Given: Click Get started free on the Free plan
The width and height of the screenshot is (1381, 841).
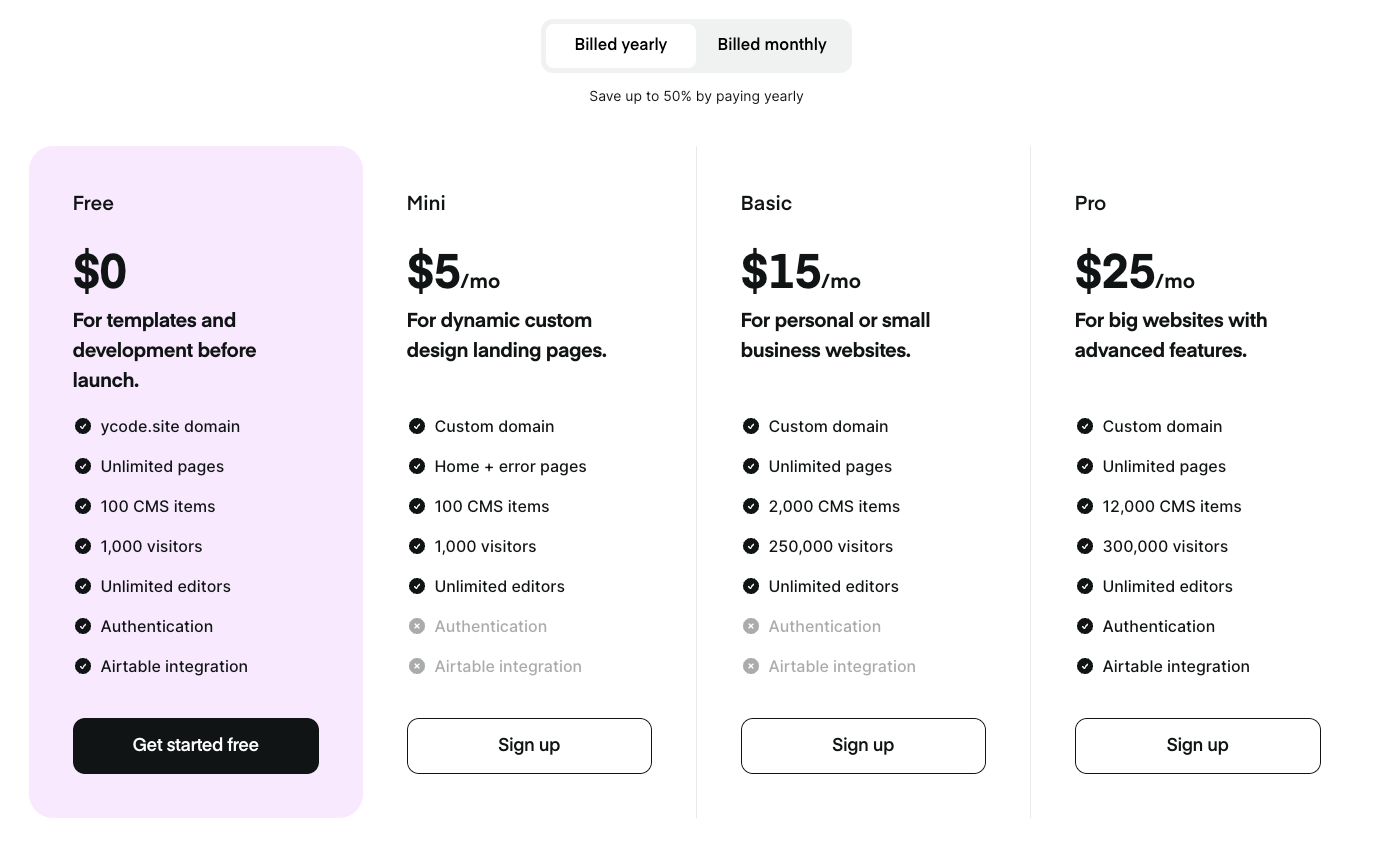Looking at the screenshot, I should [x=195, y=745].
